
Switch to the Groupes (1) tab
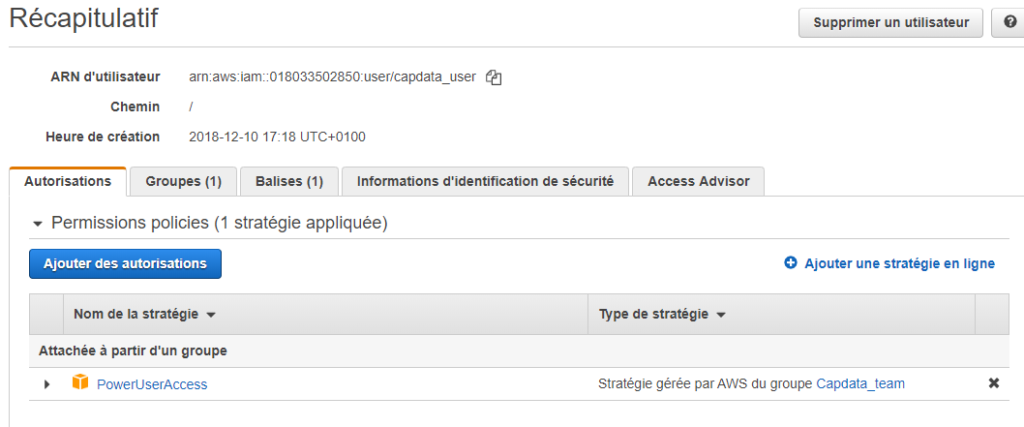point(183,182)
